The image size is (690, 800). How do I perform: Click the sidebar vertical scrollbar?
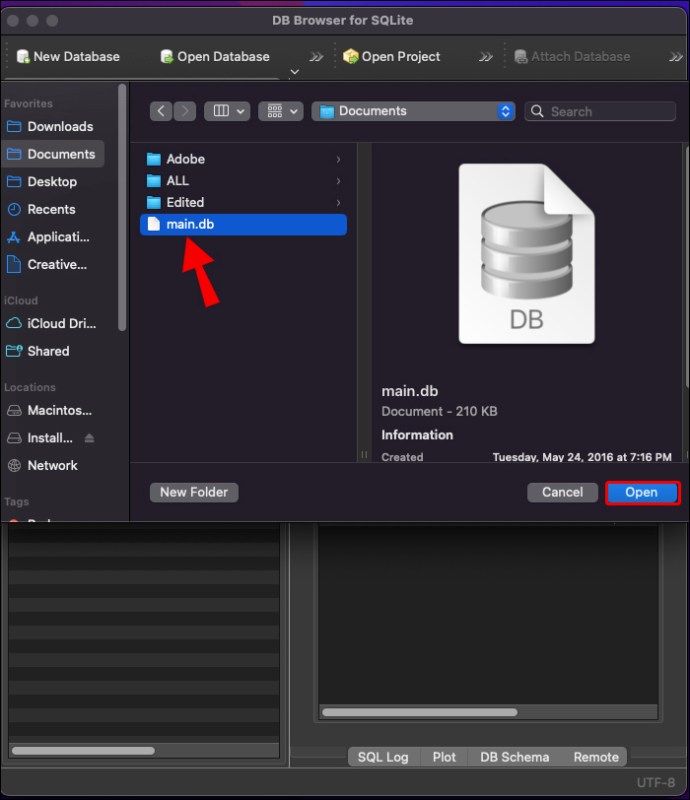coord(122,208)
